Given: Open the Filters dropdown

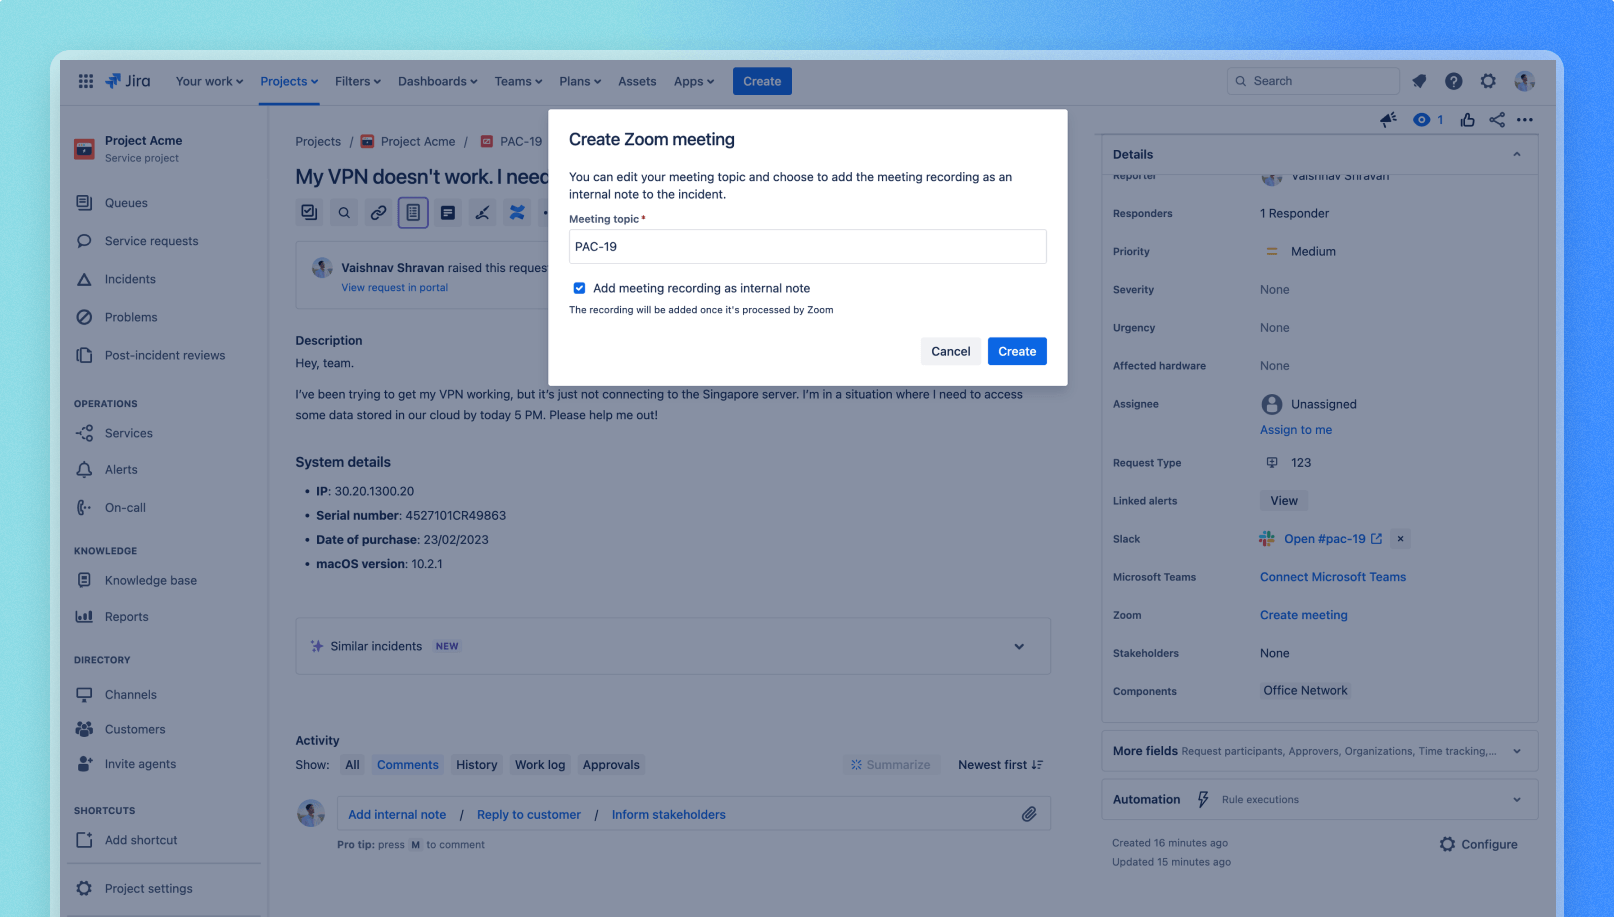Looking at the screenshot, I should pos(358,81).
